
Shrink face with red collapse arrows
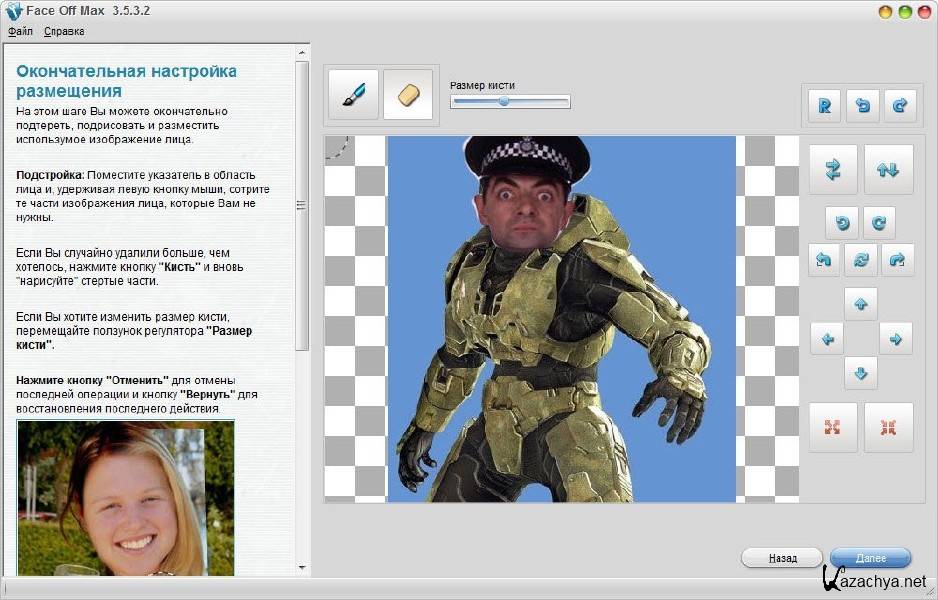(x=888, y=427)
